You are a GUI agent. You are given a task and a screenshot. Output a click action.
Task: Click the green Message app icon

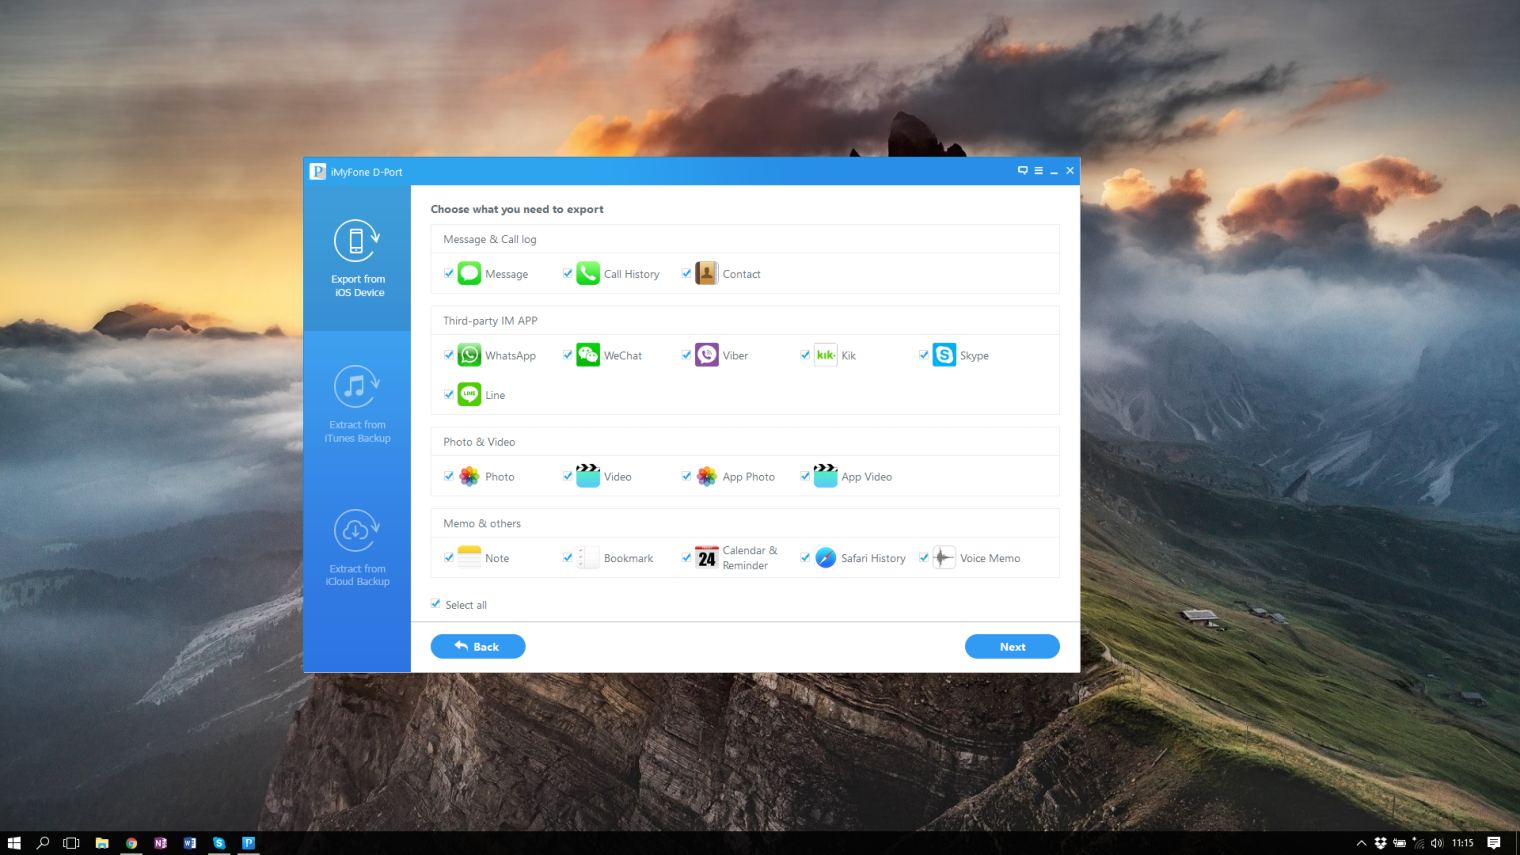point(469,273)
